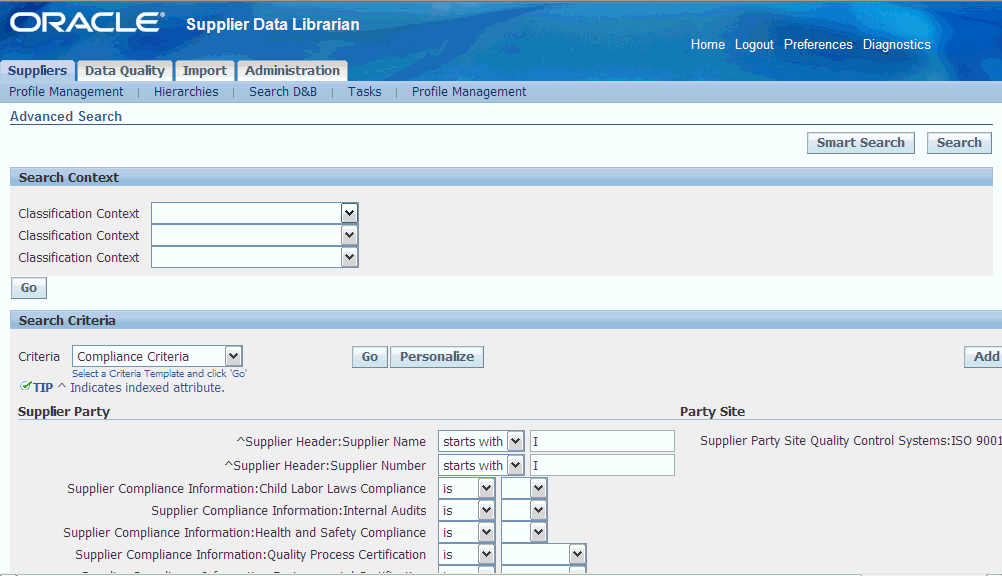Click the Logout link
The image size is (1002, 576).
pyautogui.click(x=754, y=45)
